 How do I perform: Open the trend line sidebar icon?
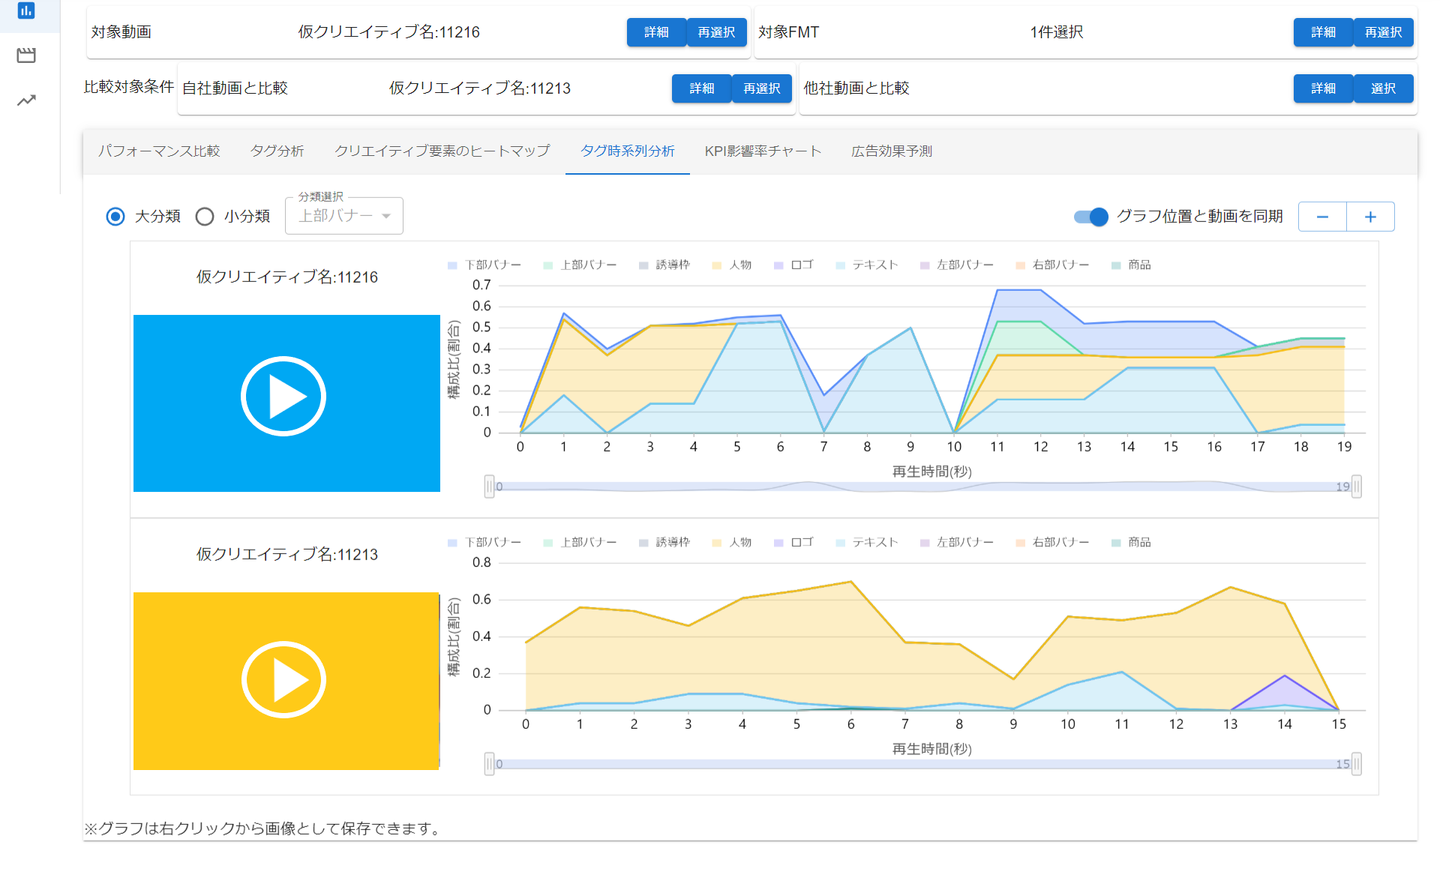pyautogui.click(x=26, y=100)
